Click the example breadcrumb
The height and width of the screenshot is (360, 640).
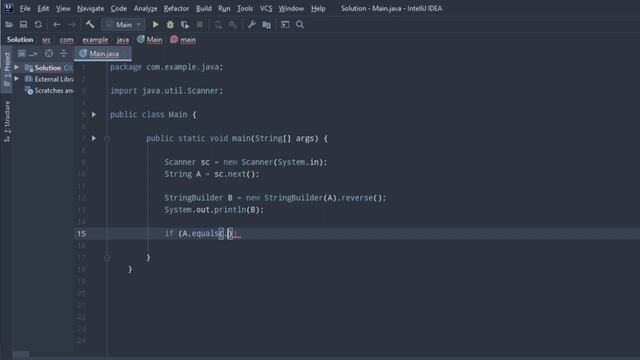click(x=95, y=40)
